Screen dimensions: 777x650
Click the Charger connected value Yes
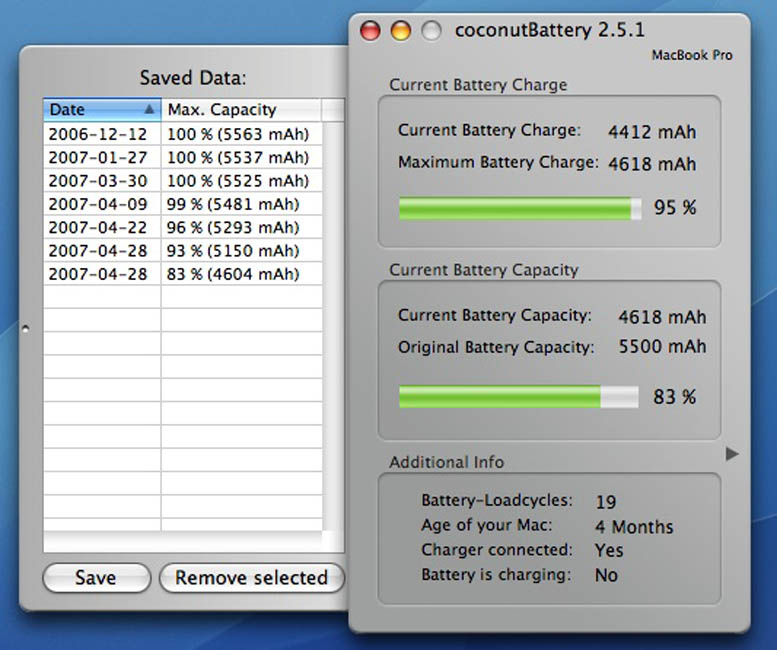[x=609, y=550]
